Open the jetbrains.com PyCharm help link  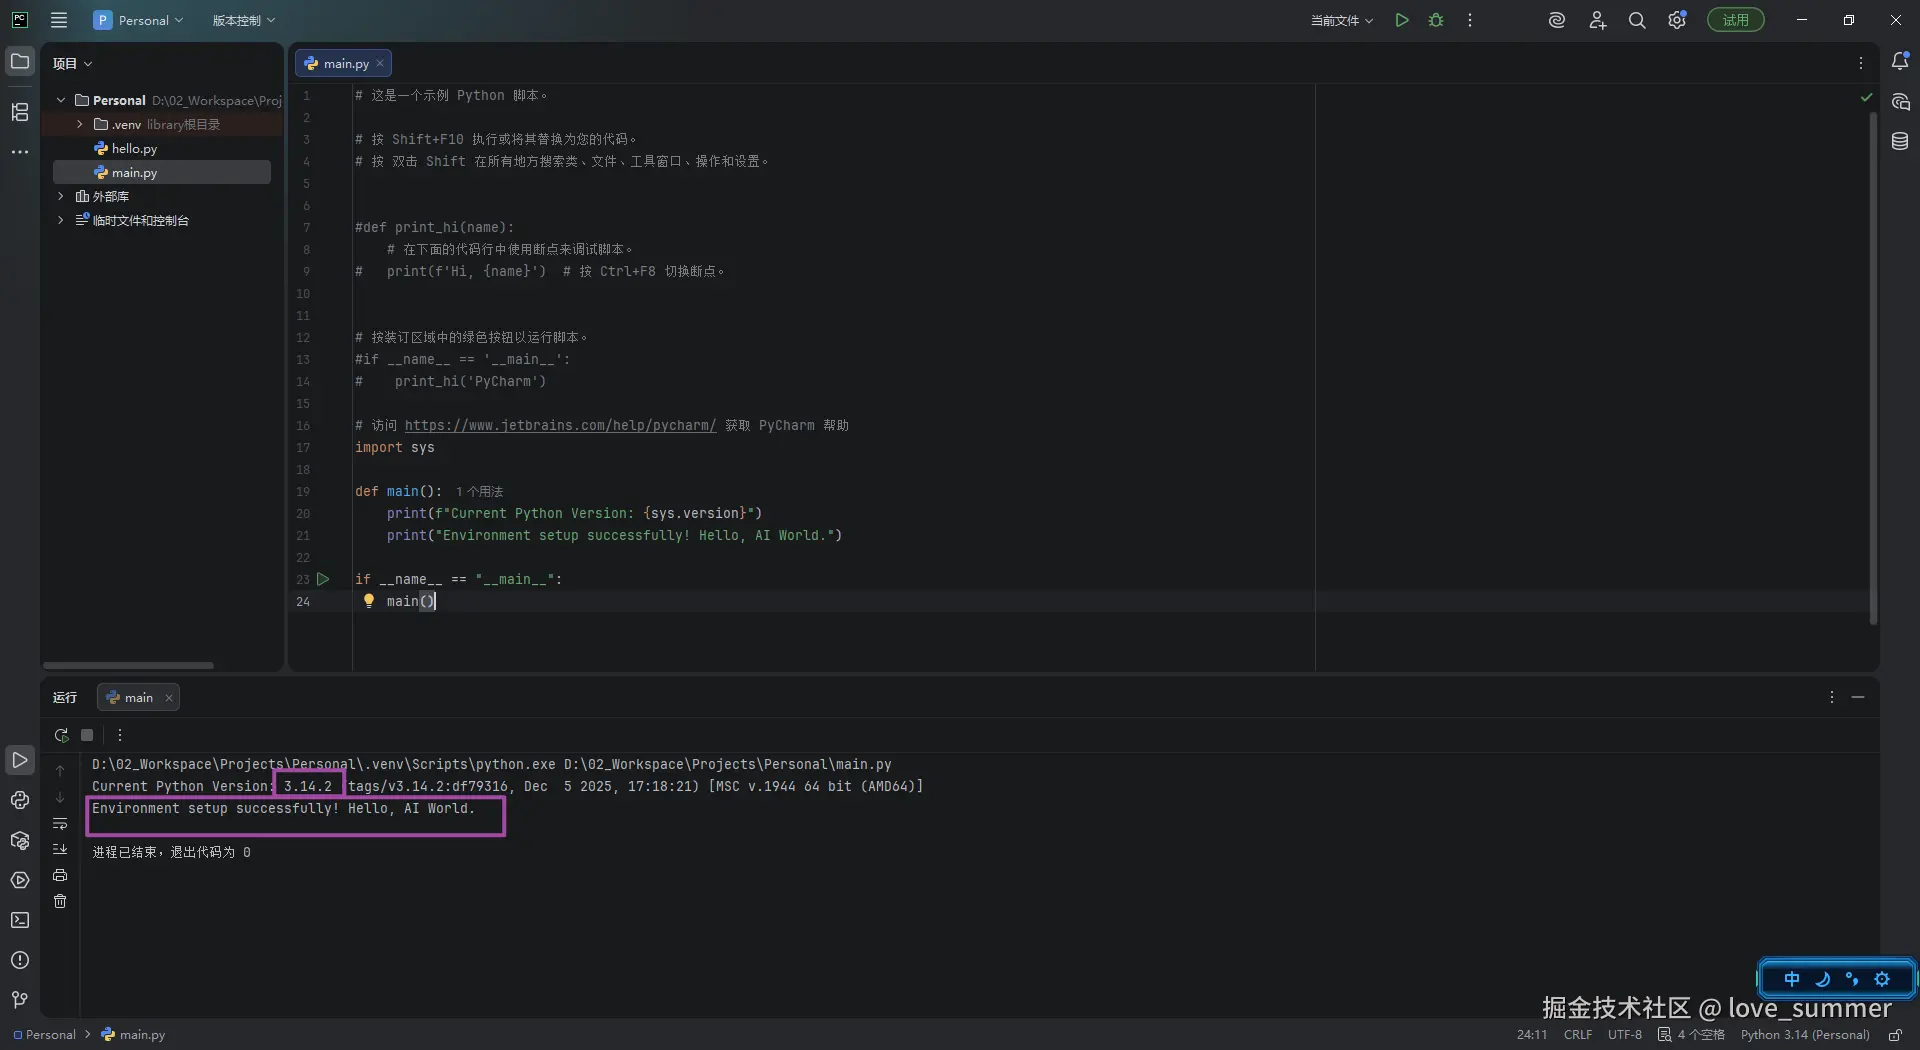(x=560, y=425)
